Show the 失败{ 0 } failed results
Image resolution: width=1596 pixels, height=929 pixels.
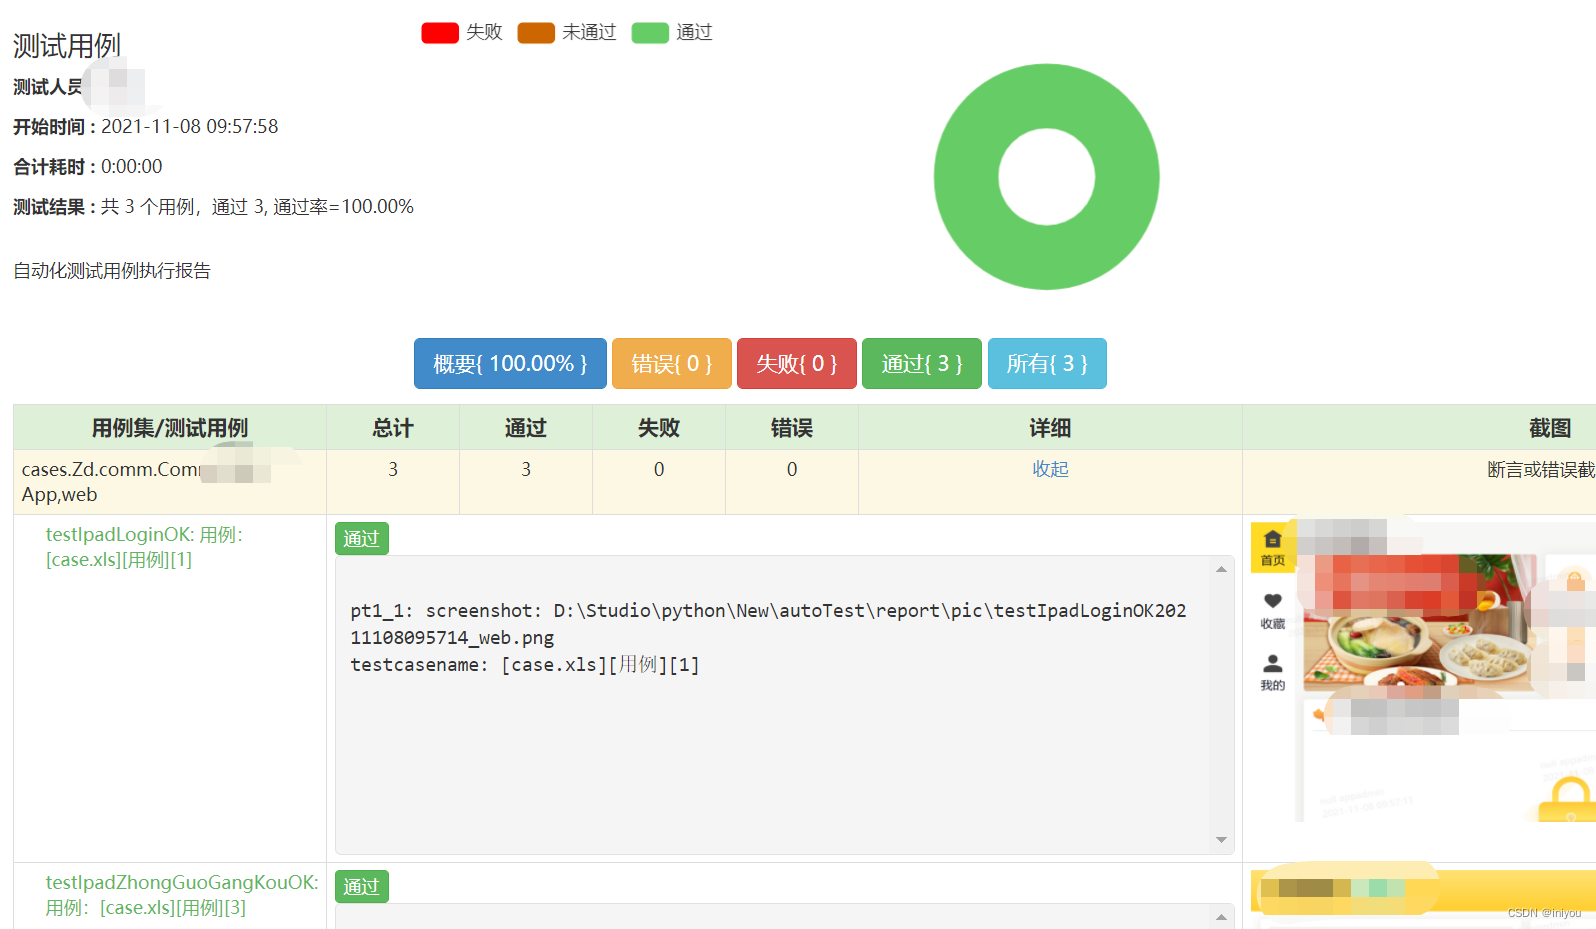click(x=797, y=363)
